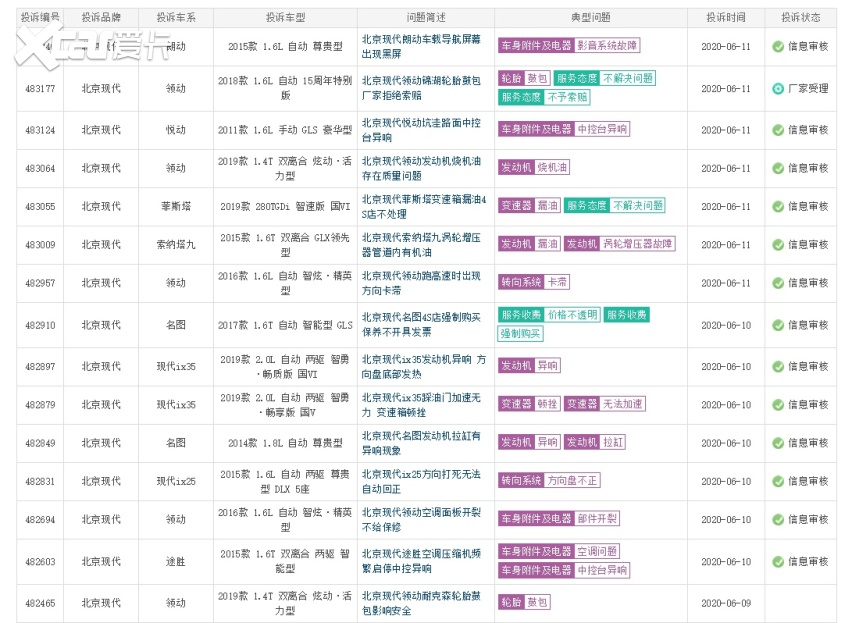Image resolution: width=852 pixels, height=623 pixels.
Task: Click the green status icon for complaint 483055
Action: [x=778, y=206]
